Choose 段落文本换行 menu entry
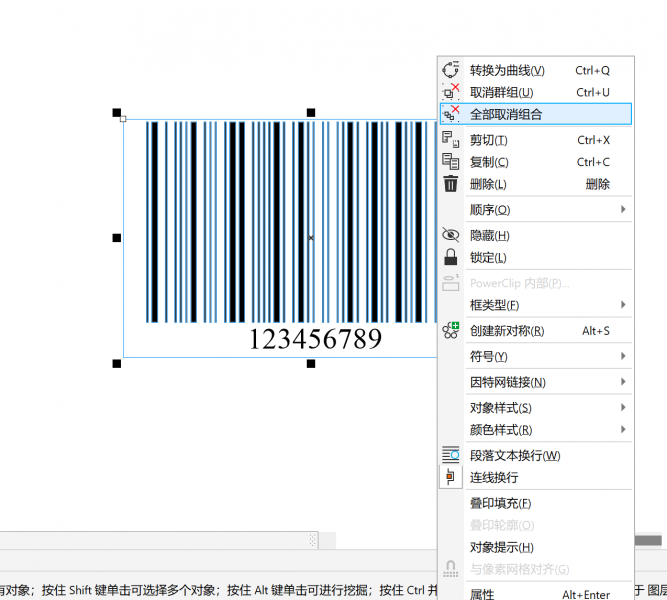667x600 pixels. point(536,455)
